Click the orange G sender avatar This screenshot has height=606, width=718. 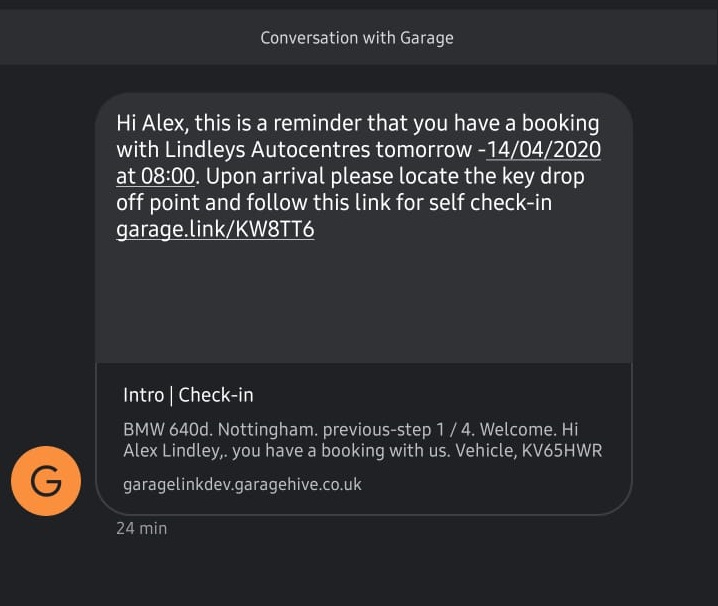(45, 481)
